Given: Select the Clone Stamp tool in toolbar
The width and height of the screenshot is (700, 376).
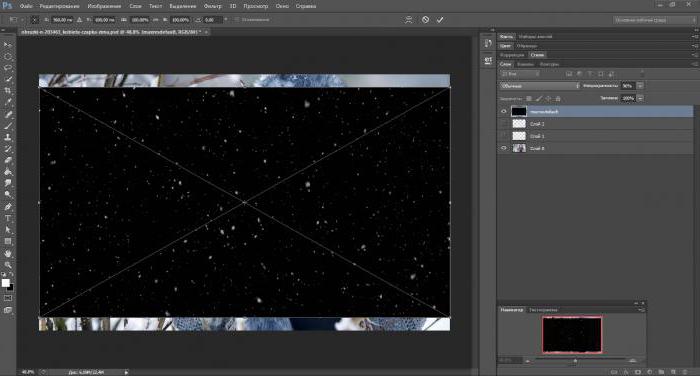Looking at the screenshot, I should click(x=8, y=138).
